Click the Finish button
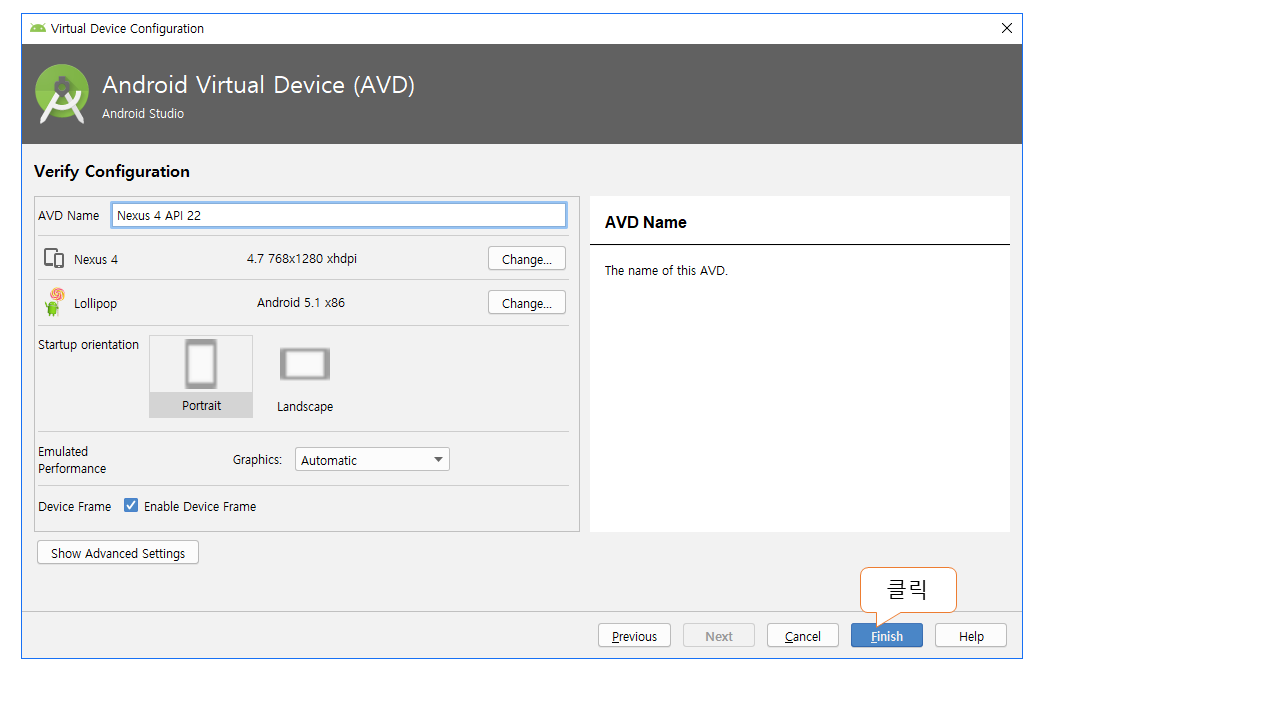The height and width of the screenshot is (720, 1280). point(887,636)
